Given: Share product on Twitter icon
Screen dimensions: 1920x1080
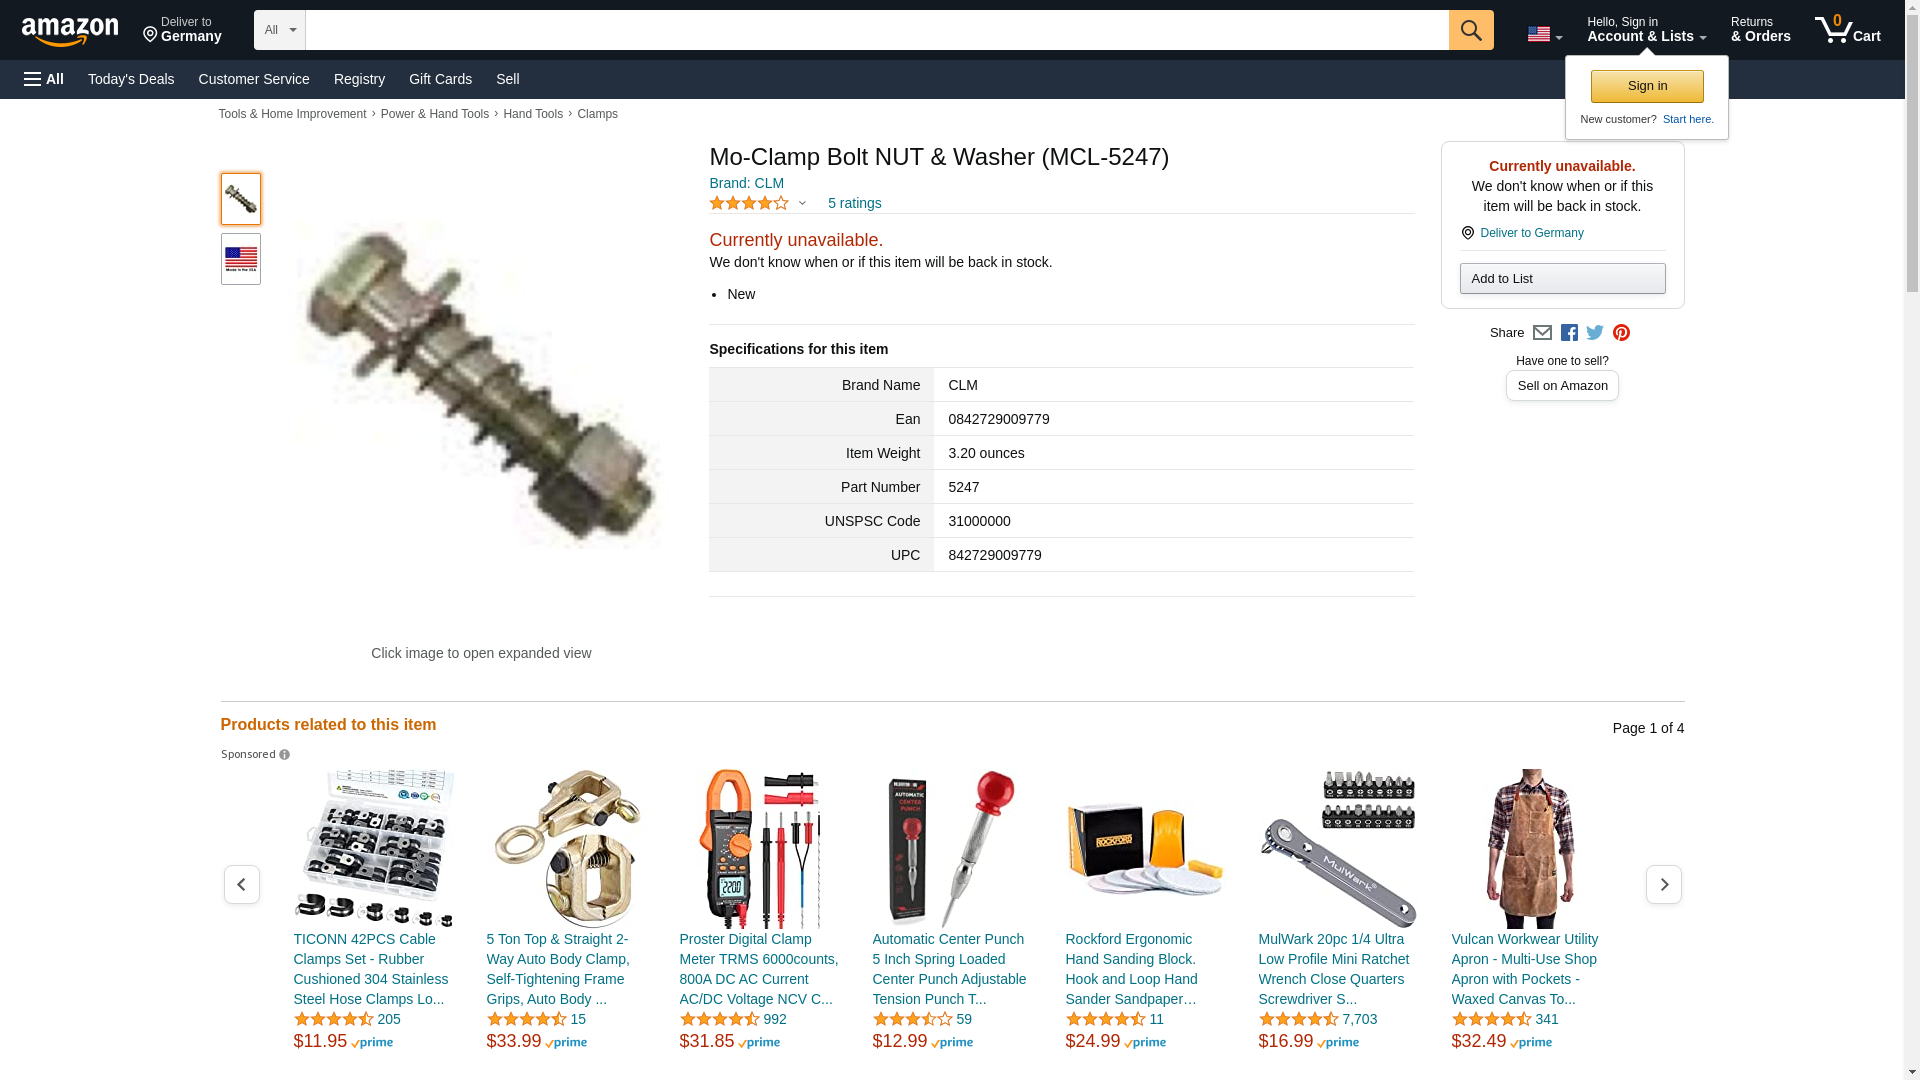Looking at the screenshot, I should (x=1595, y=333).
